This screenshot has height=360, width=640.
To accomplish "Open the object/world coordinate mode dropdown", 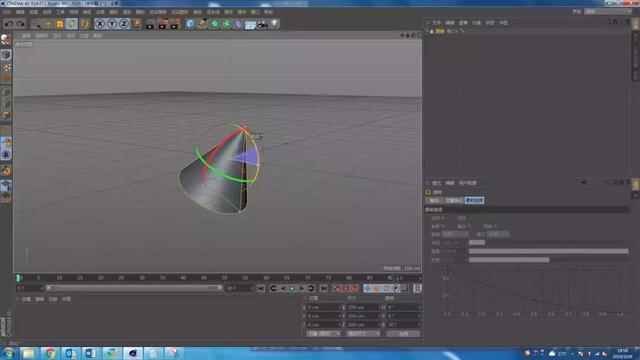I will 324,333.
